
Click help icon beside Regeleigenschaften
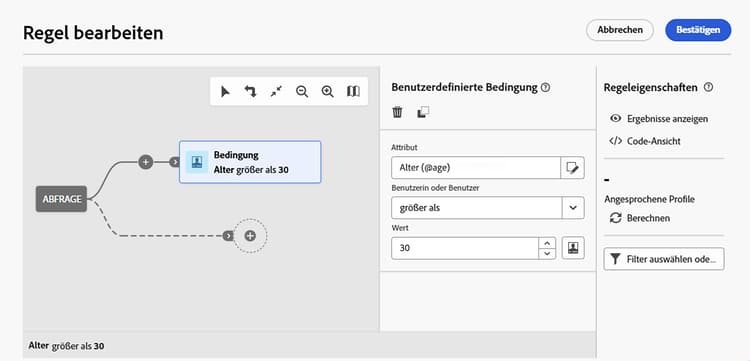[x=708, y=88]
